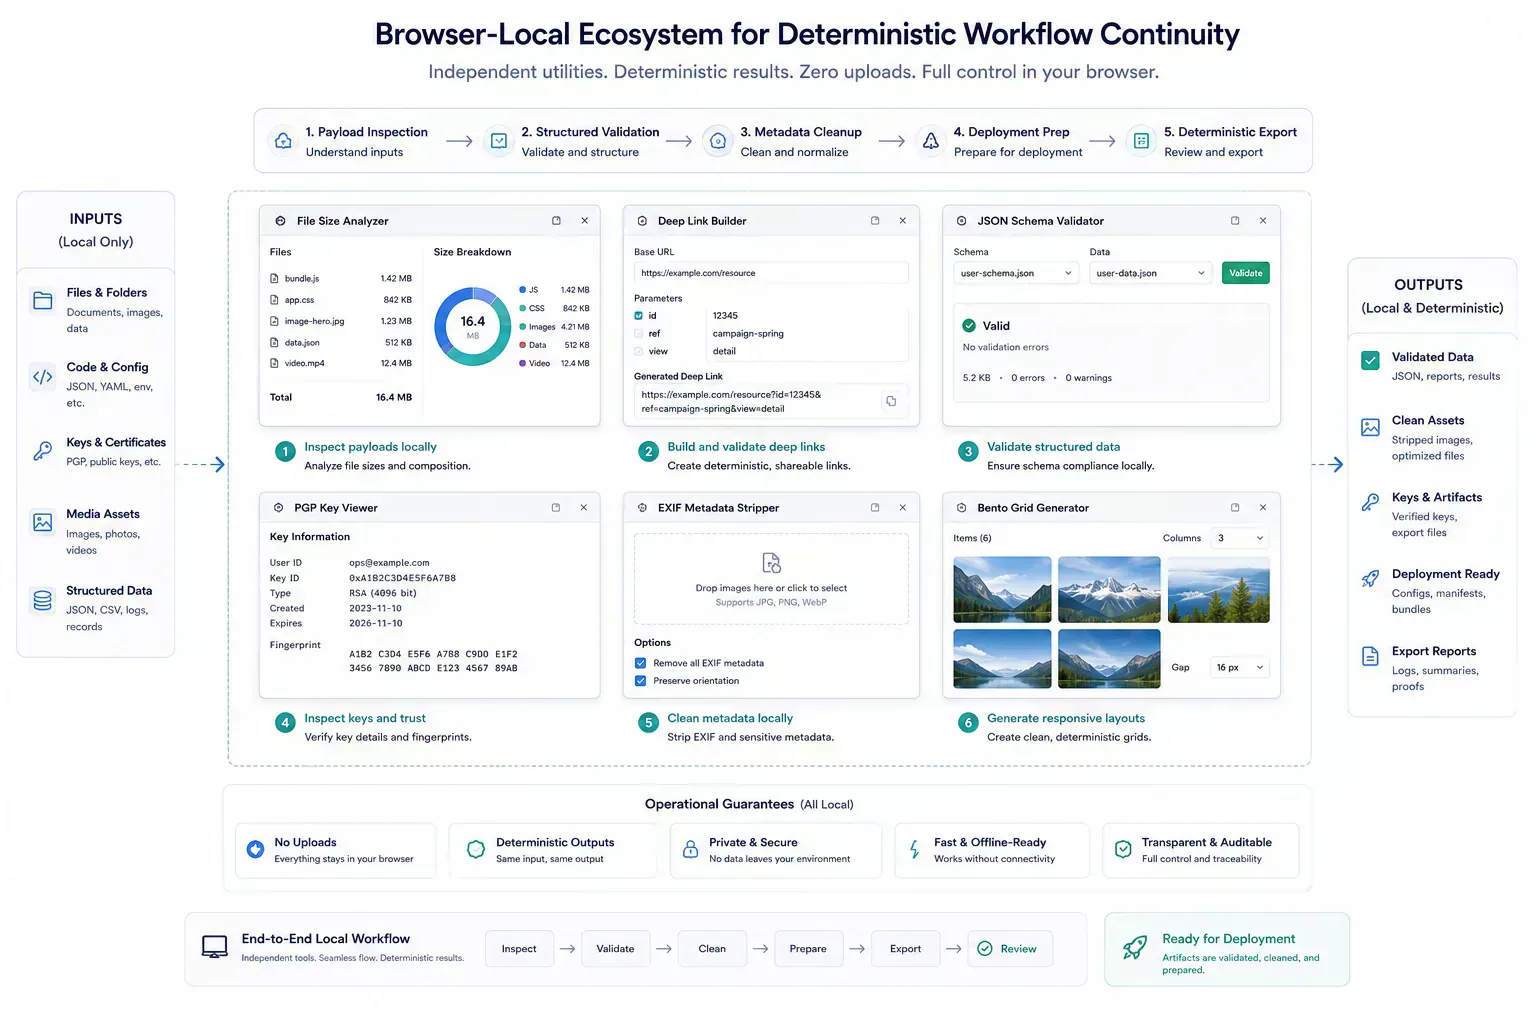Pop out the PGP Key Viewer window
The height and width of the screenshot is (1024, 1536).
point(556,507)
